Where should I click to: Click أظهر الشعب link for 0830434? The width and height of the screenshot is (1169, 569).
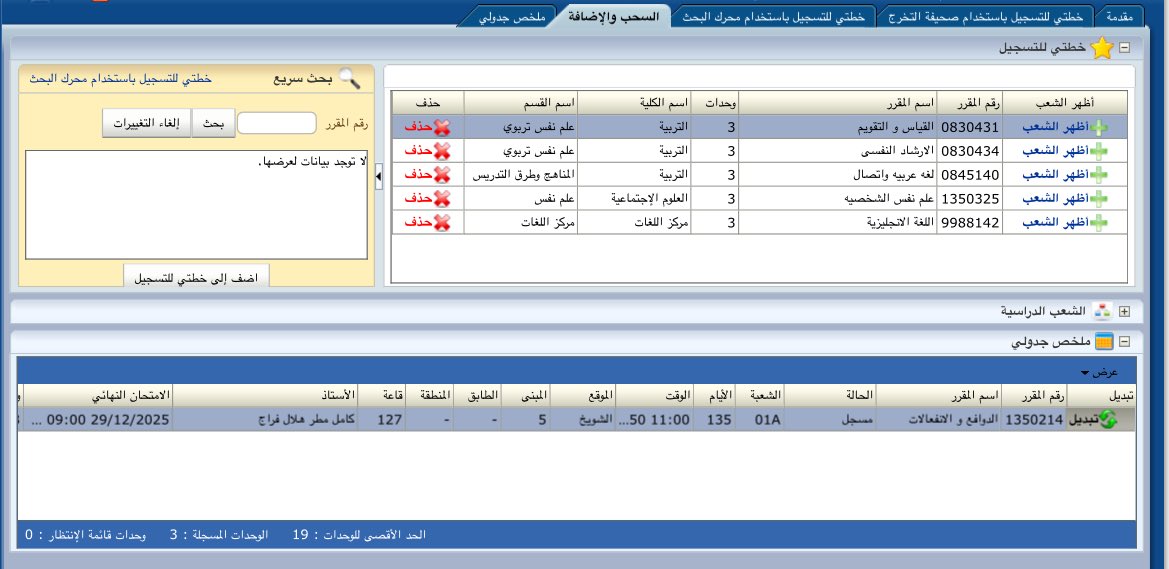[1056, 151]
